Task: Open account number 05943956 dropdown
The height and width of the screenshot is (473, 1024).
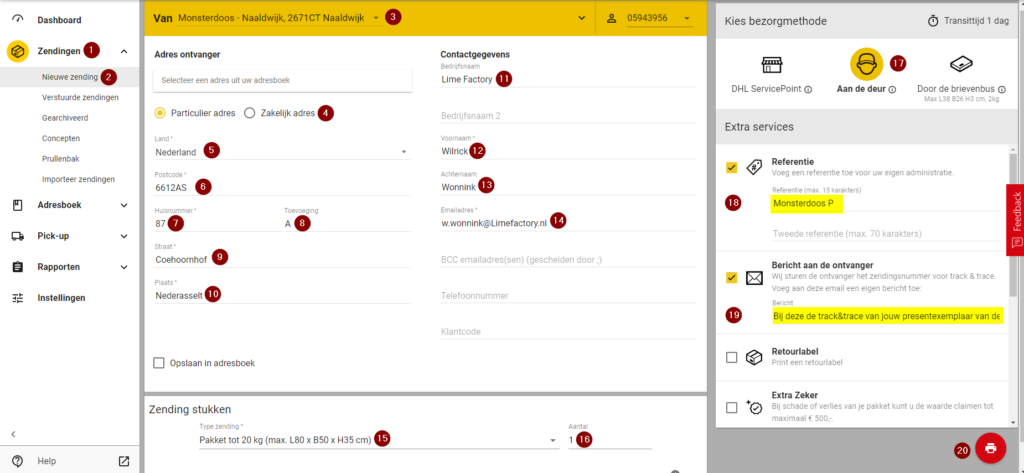Action: [687, 18]
